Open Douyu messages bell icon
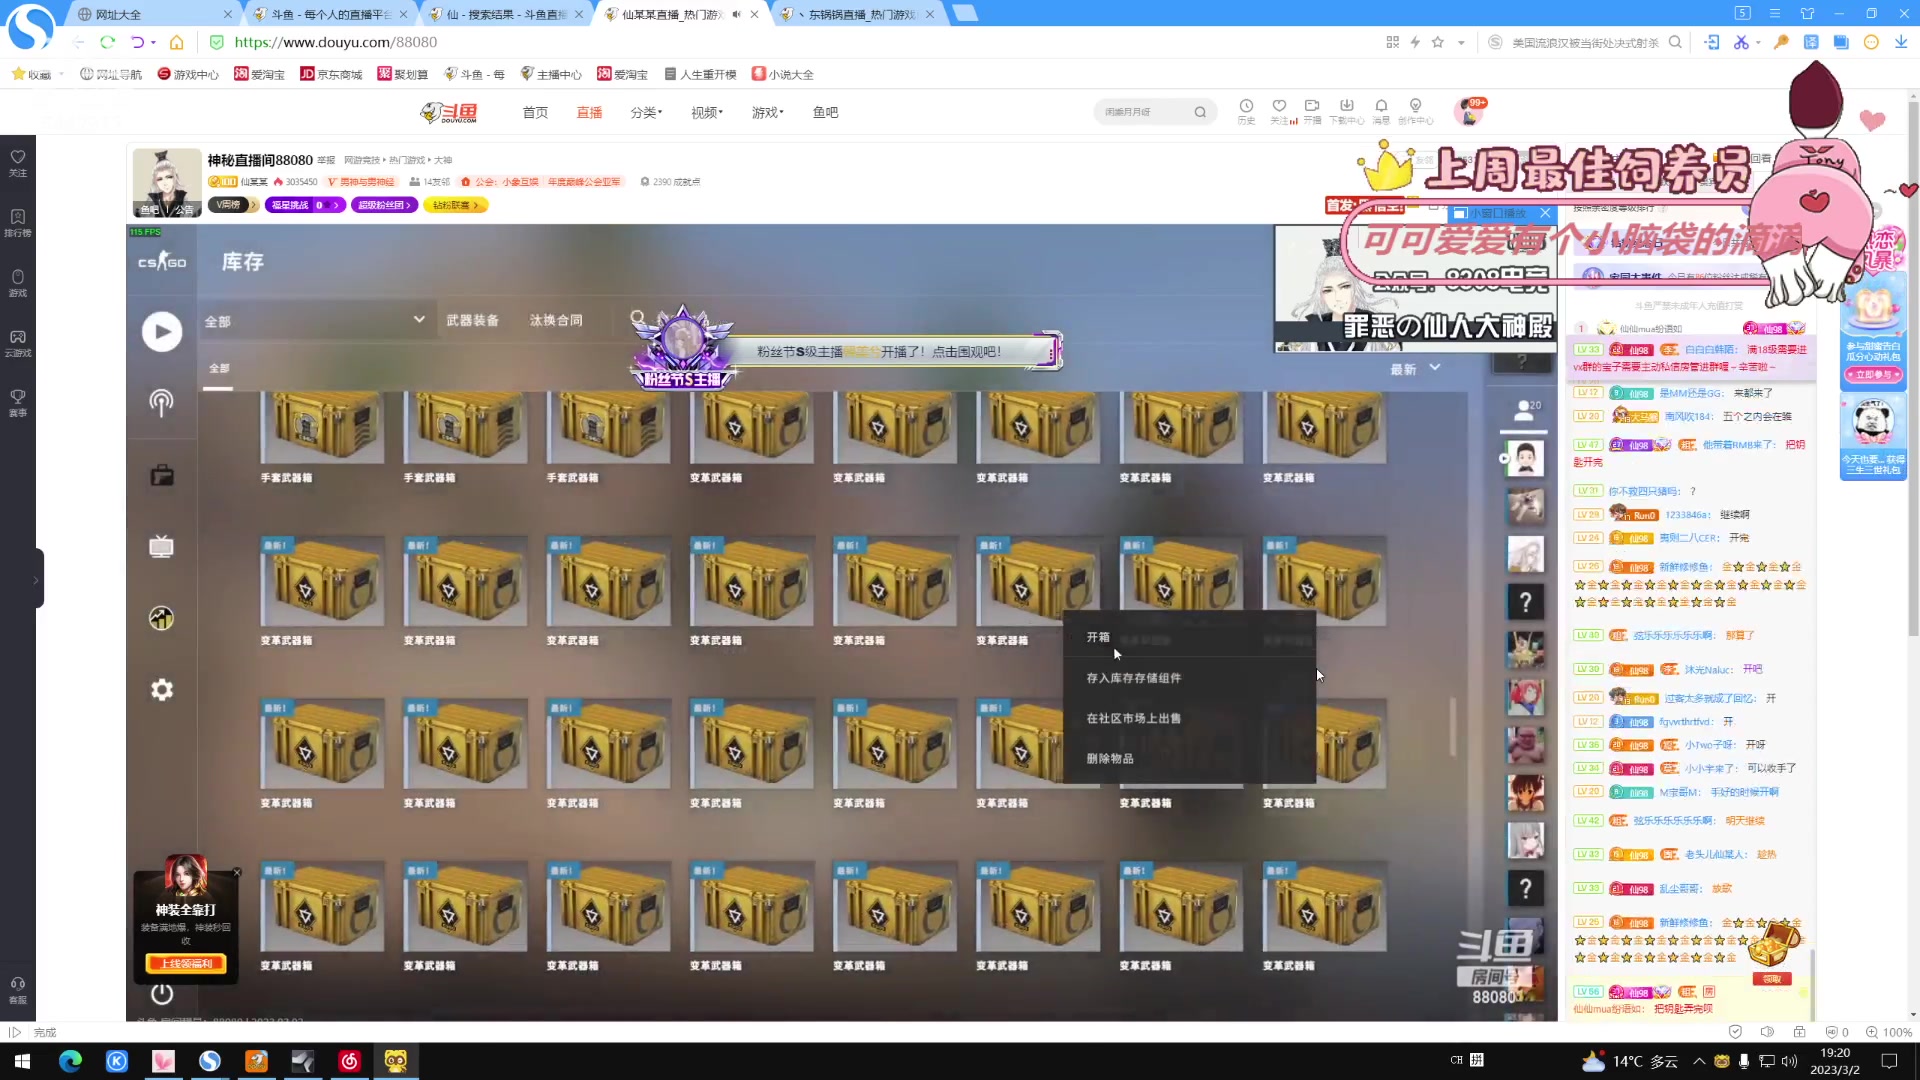Screen dimensions: 1920x1080 pos(1381,111)
